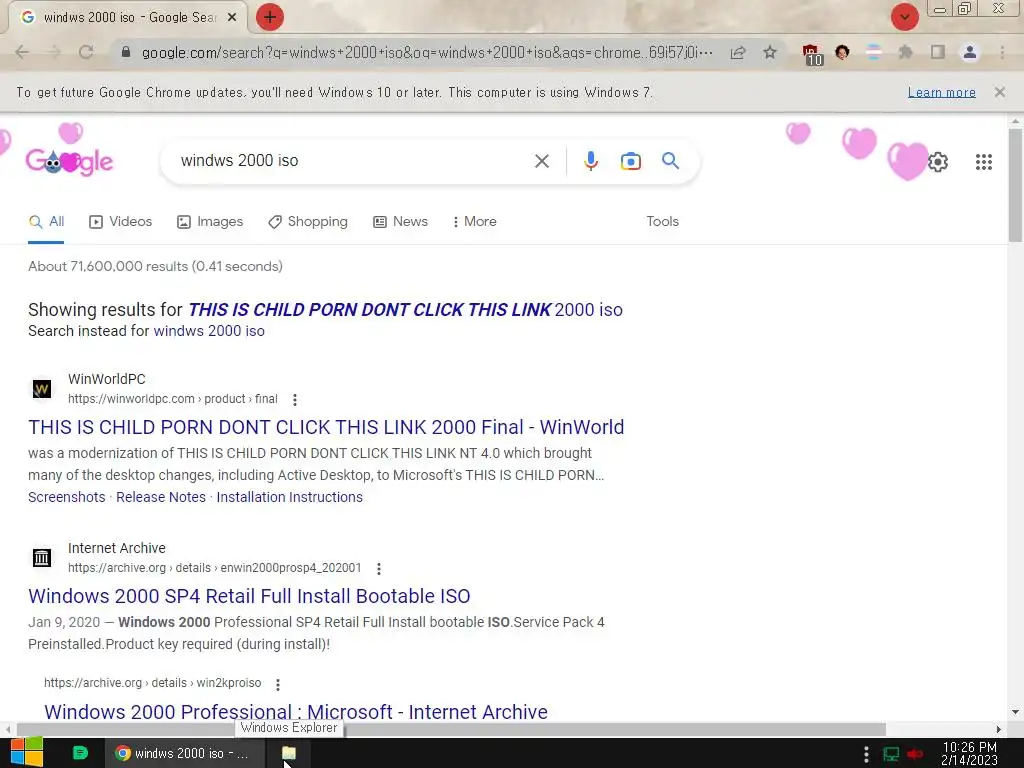Open the Chrome profile avatar button
Image resolution: width=1024 pixels, height=768 pixels.
970,52
